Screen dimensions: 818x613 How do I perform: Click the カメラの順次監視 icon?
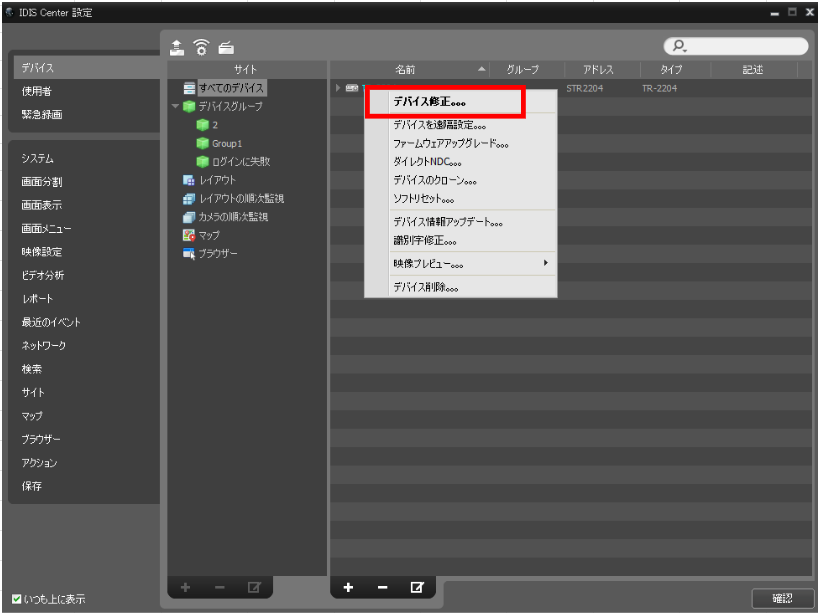[x=189, y=217]
